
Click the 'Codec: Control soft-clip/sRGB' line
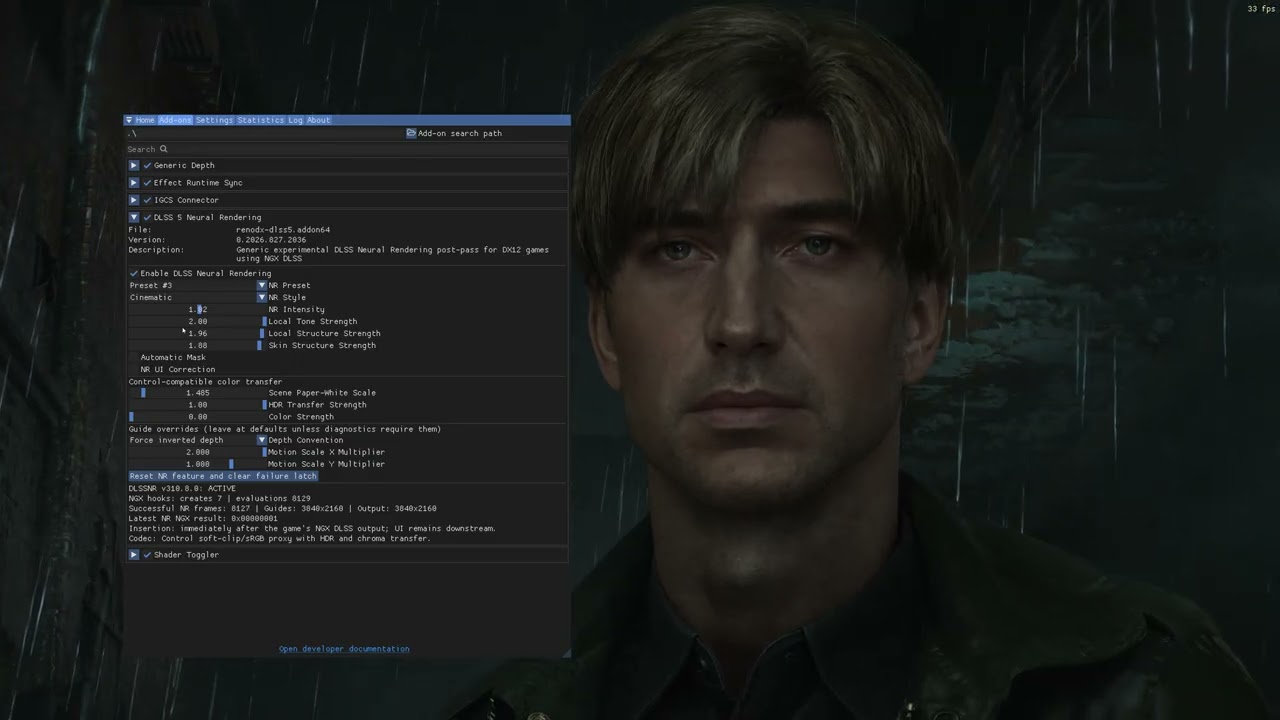coord(279,538)
